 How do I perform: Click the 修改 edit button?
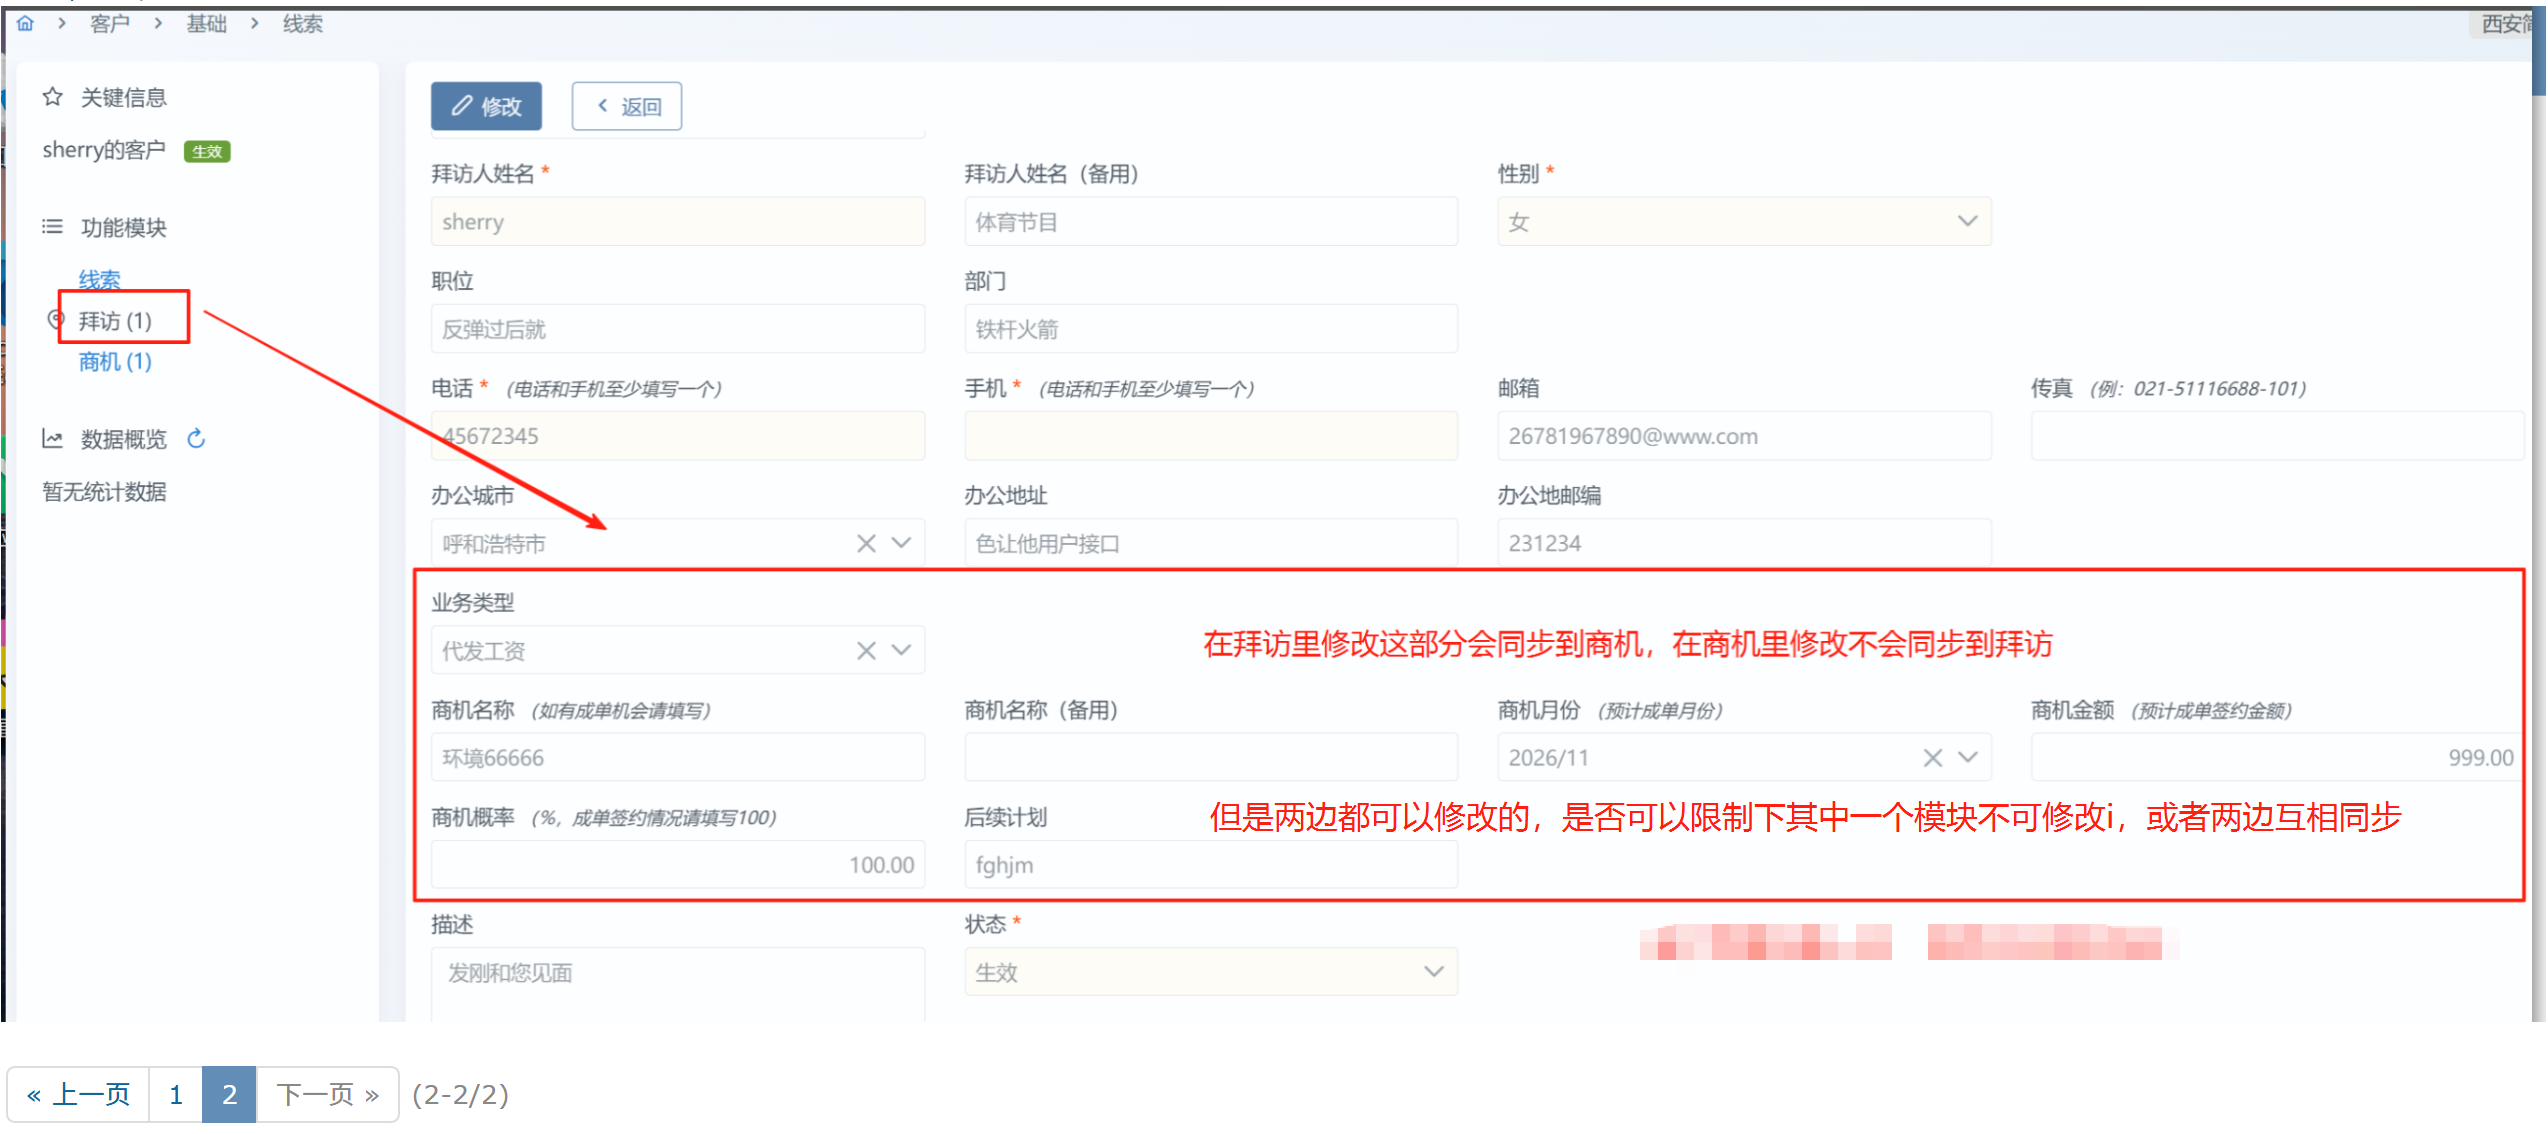[x=486, y=106]
